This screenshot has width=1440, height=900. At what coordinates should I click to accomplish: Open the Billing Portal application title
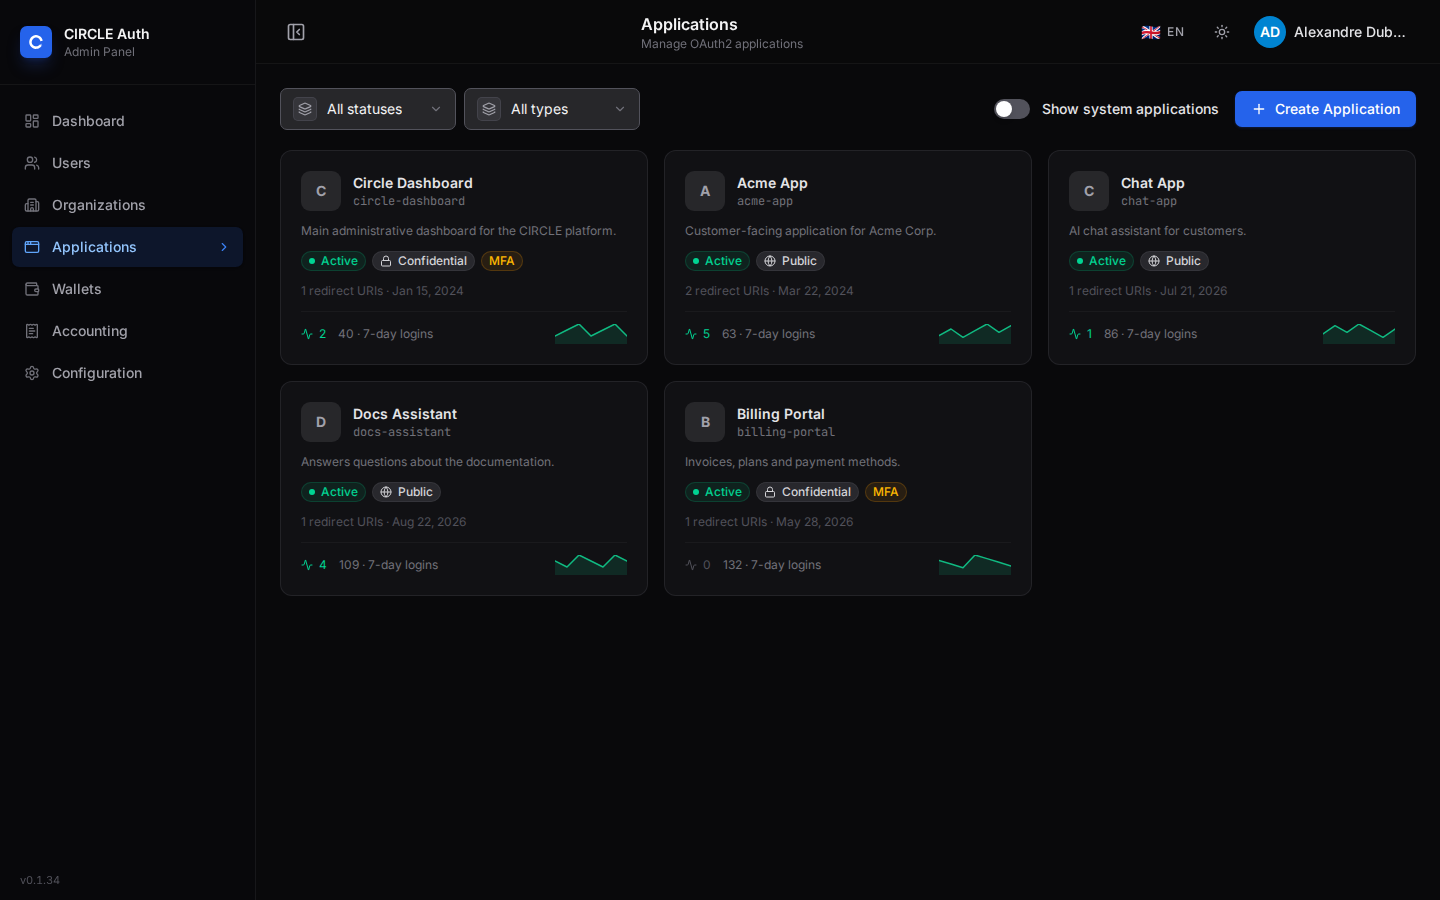pos(781,414)
